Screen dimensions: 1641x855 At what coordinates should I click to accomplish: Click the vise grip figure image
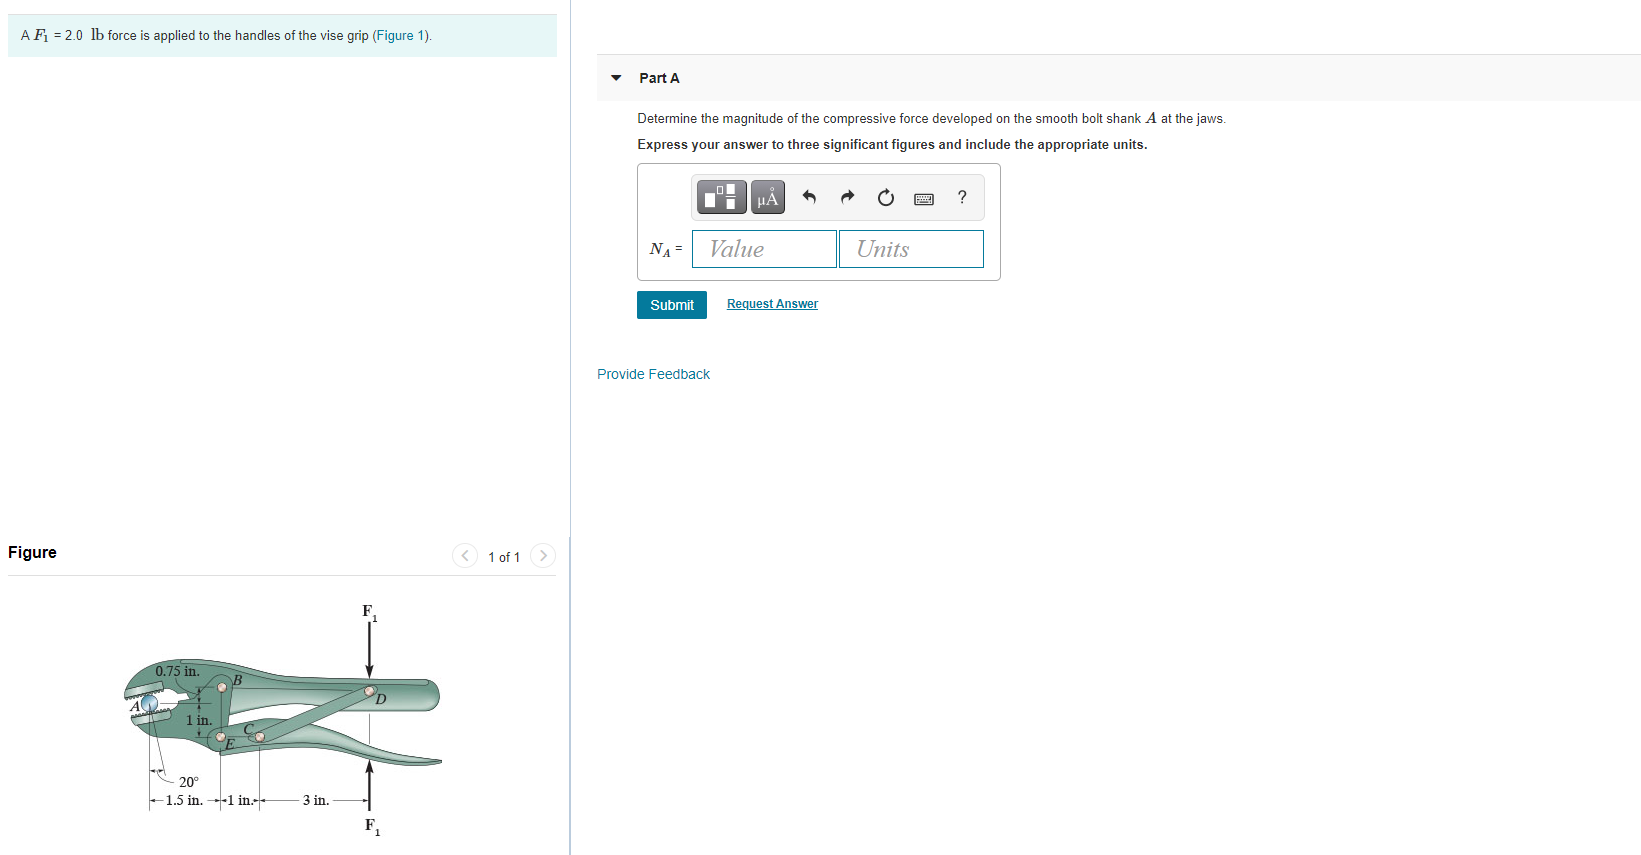click(x=283, y=720)
